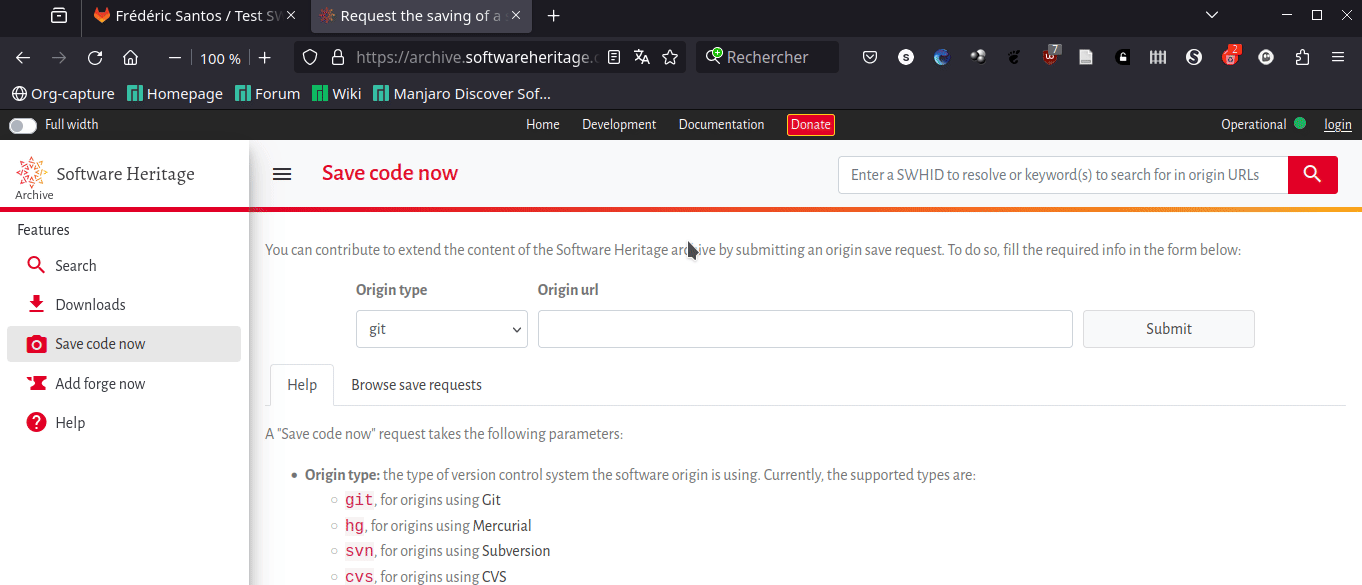The width and height of the screenshot is (1362, 585).
Task: Open Downloads from the Features sidebar
Action: coord(90,304)
